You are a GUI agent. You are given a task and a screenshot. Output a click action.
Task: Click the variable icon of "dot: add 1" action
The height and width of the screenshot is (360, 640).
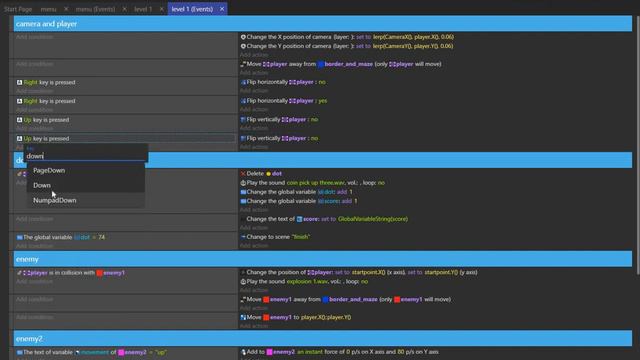[243, 192]
